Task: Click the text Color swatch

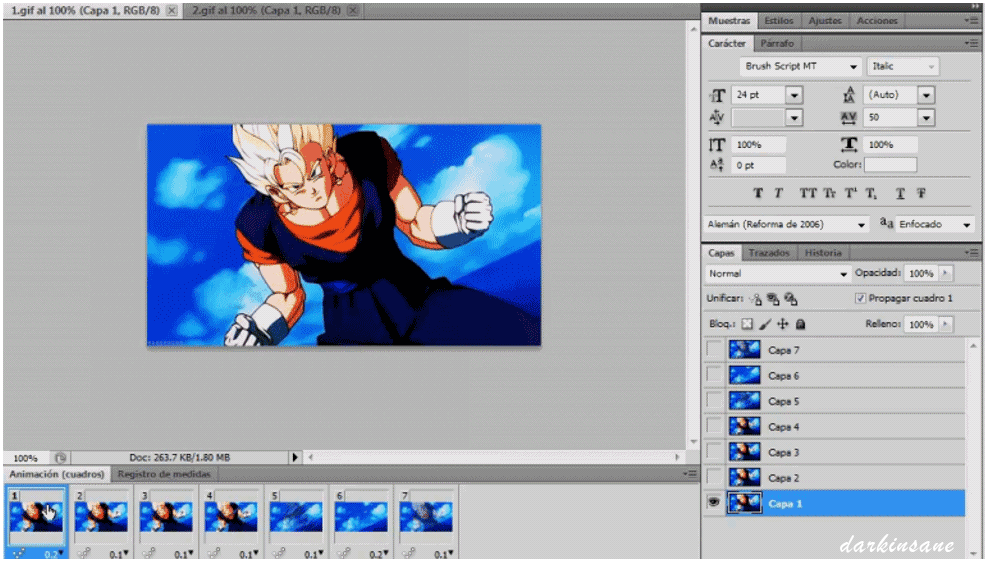Action: (890, 165)
